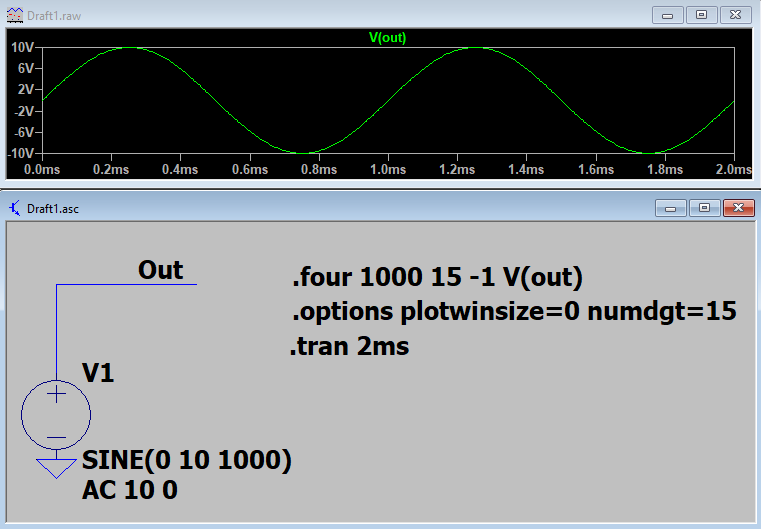Click the Out wire on the schematic
Image resolution: width=761 pixels, height=529 pixels.
(126, 284)
